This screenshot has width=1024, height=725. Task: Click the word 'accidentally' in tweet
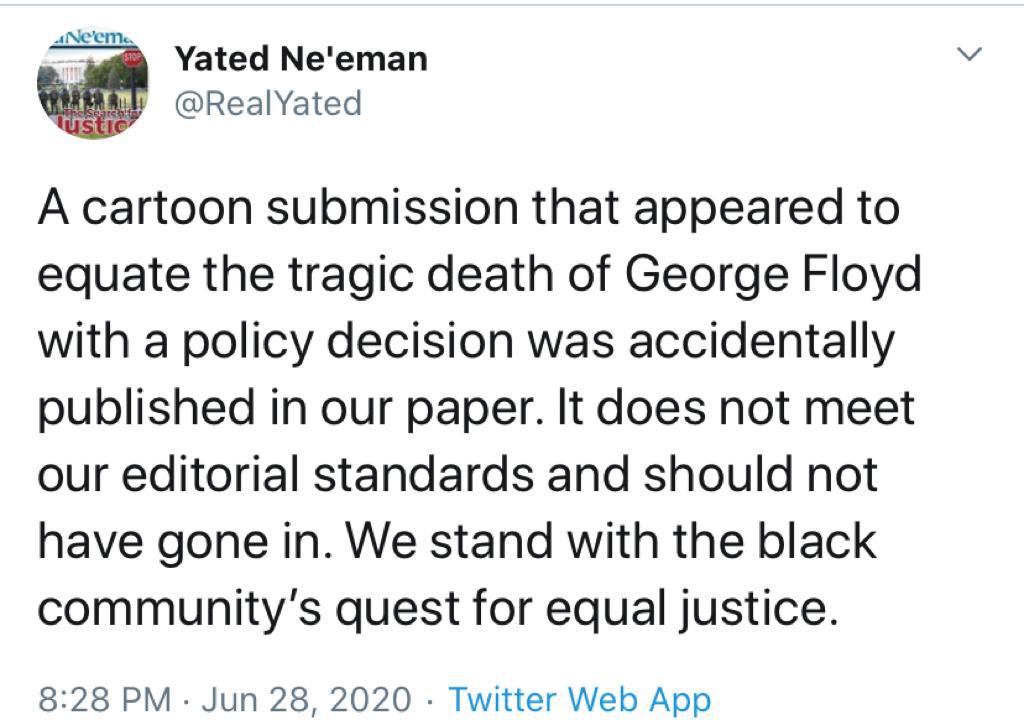[760, 341]
